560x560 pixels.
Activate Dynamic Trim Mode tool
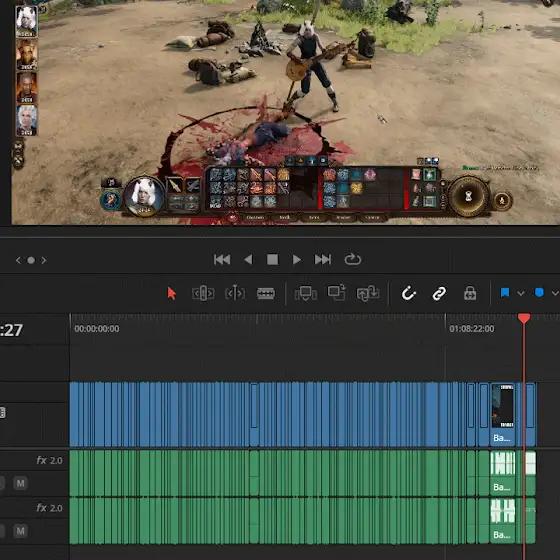coord(235,293)
